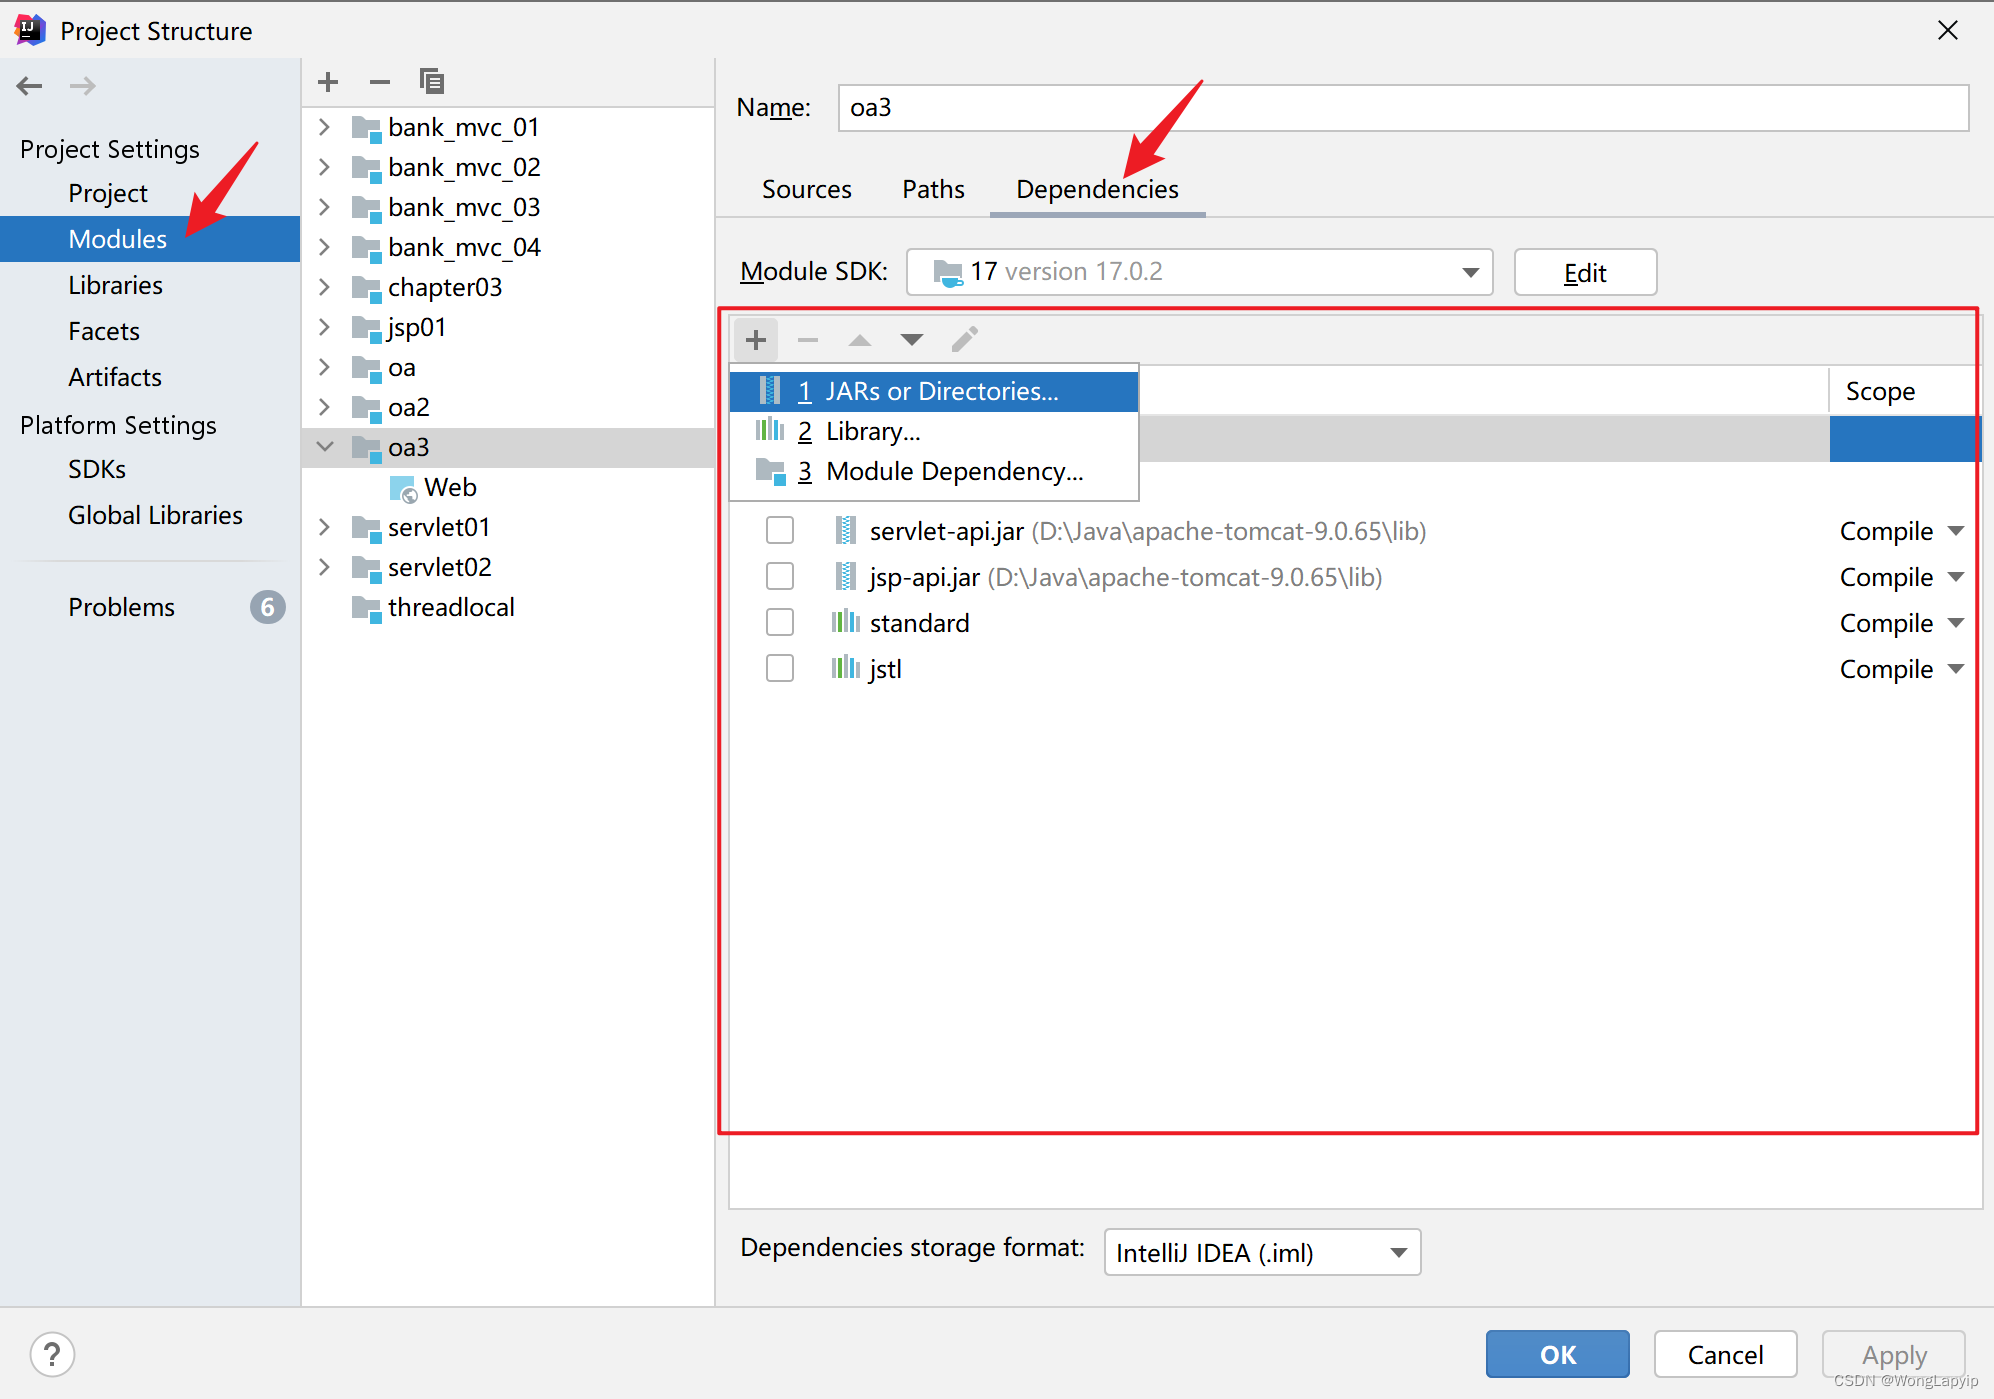Click the edit dependency pencil icon
Image resolution: width=1994 pixels, height=1399 pixels.
point(964,340)
